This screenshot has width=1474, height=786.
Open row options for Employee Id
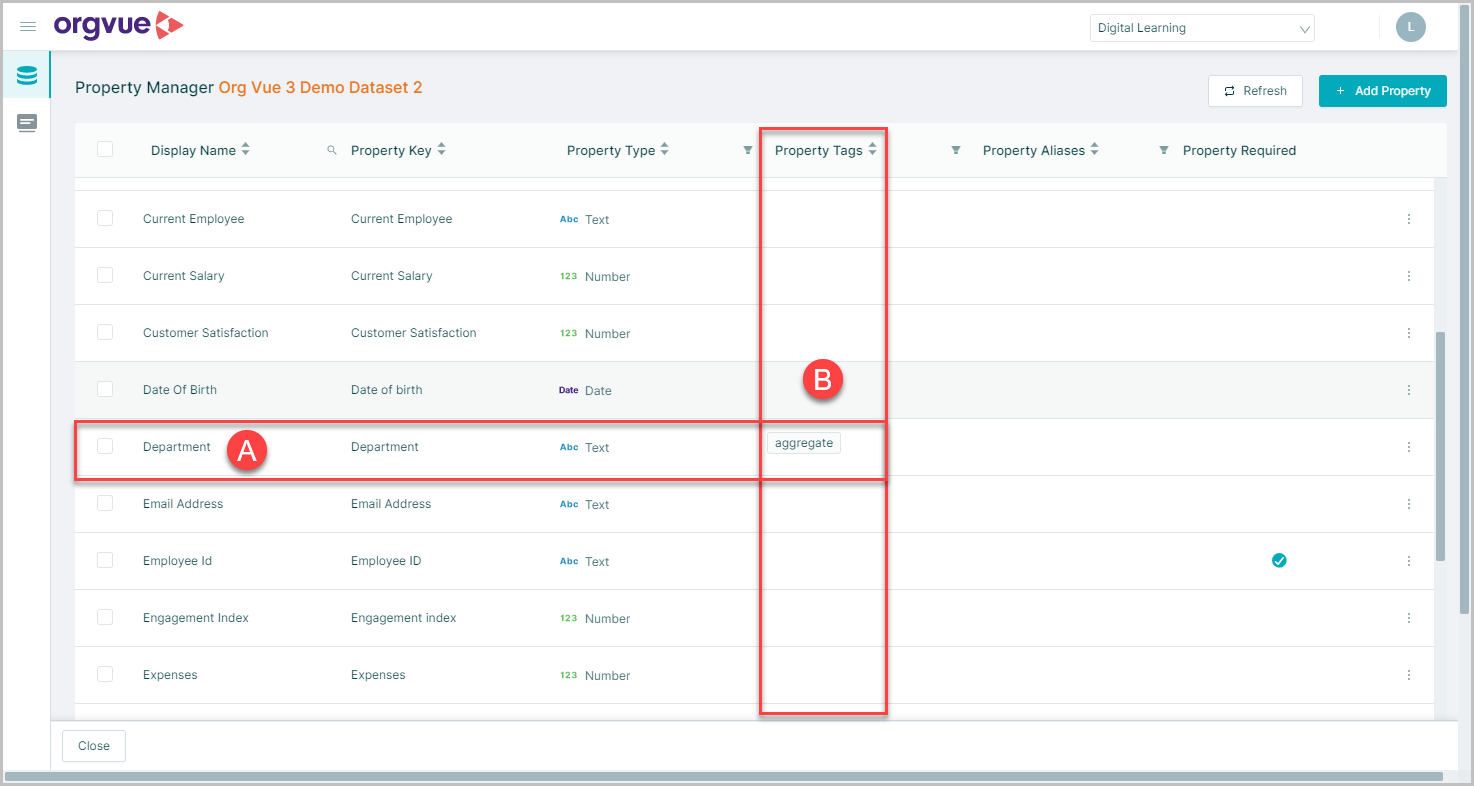pyautogui.click(x=1409, y=561)
